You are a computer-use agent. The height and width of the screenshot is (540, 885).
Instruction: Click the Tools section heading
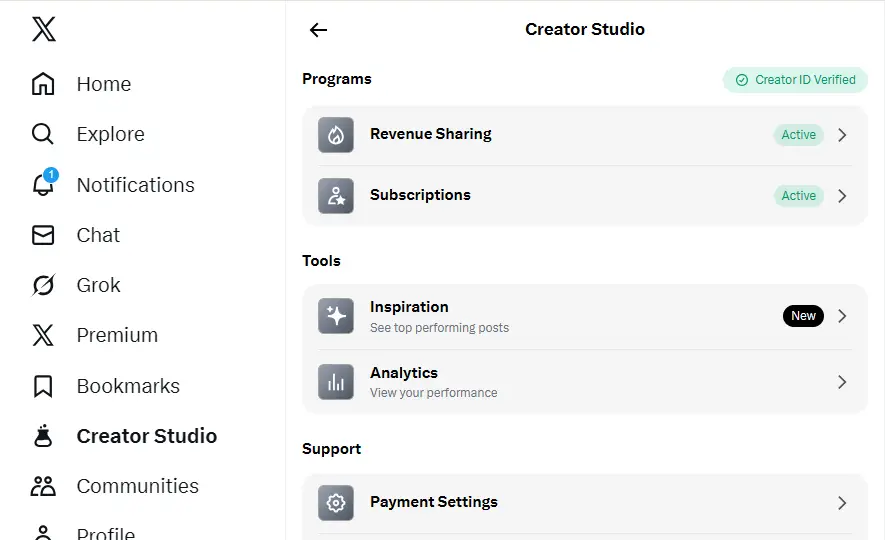[321, 261]
